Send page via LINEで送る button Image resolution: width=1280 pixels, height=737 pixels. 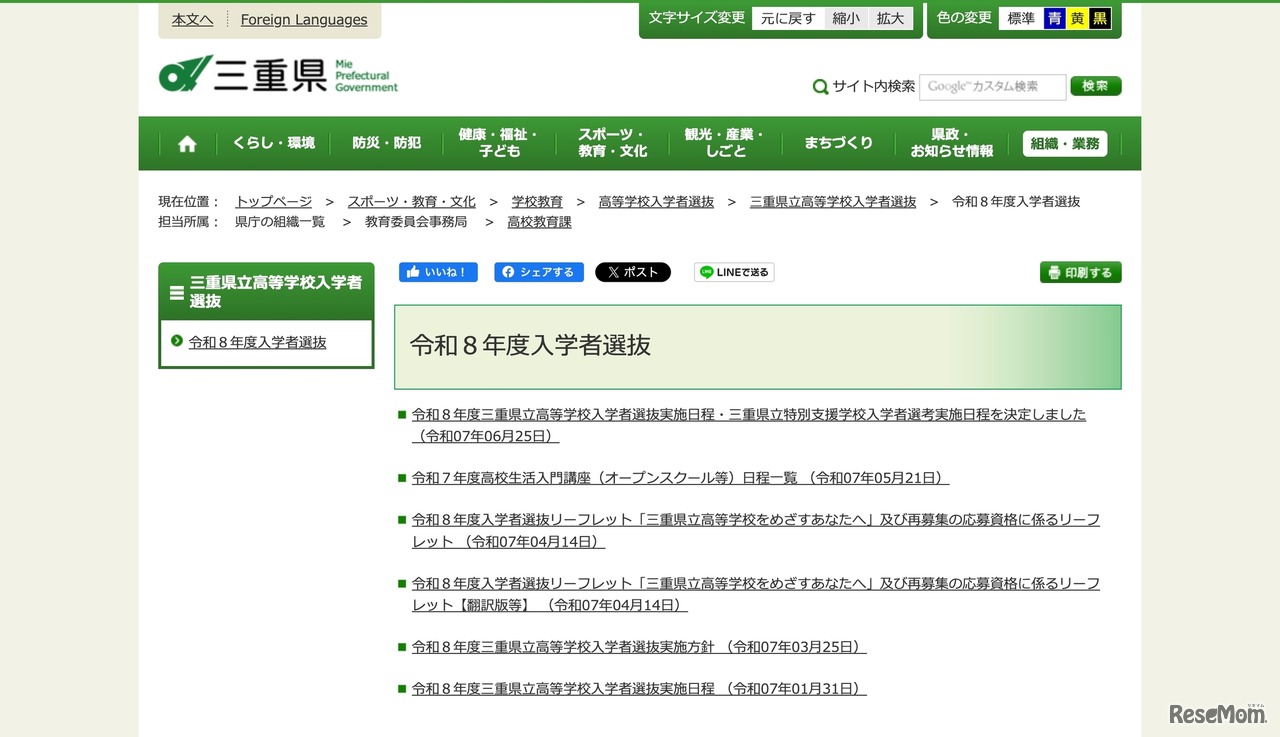coord(734,272)
